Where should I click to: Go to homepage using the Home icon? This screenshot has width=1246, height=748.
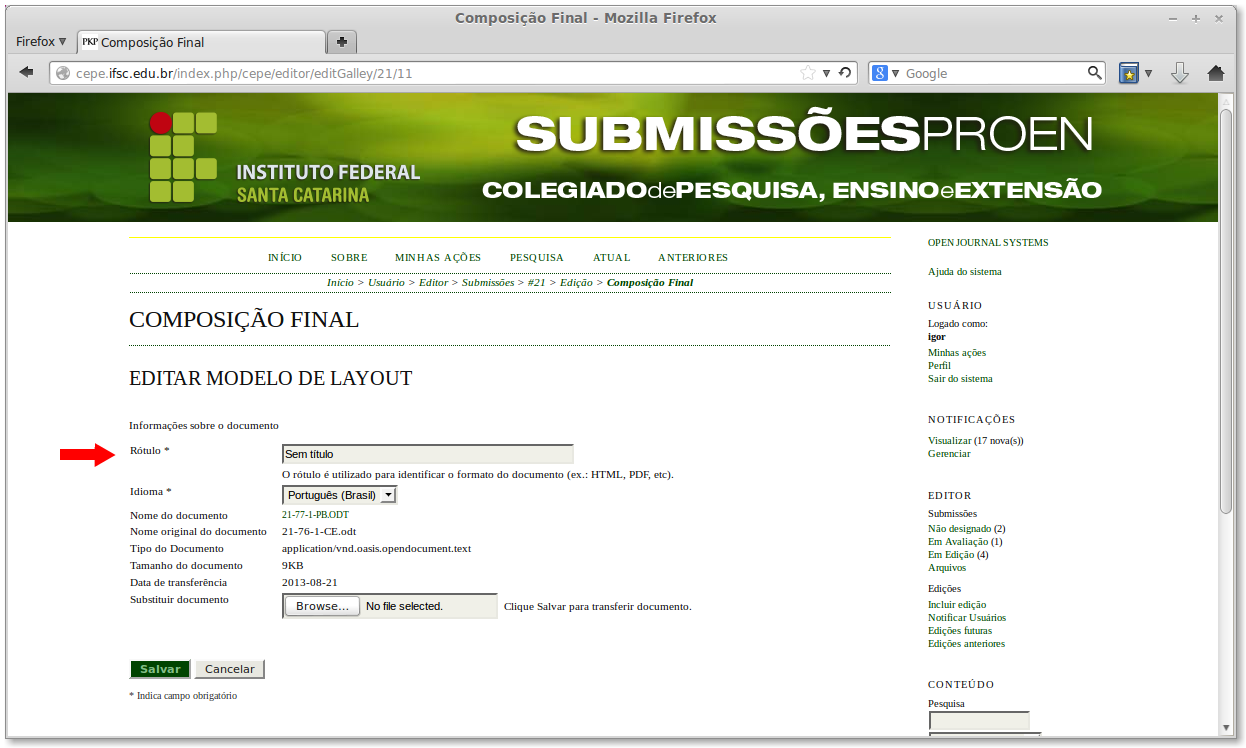1216,72
